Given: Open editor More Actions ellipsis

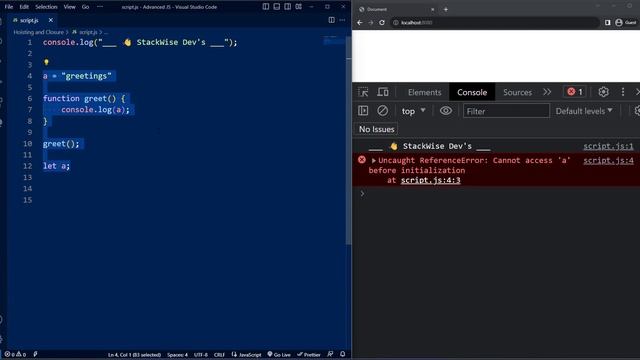Looking at the screenshot, I should pos(342,20).
